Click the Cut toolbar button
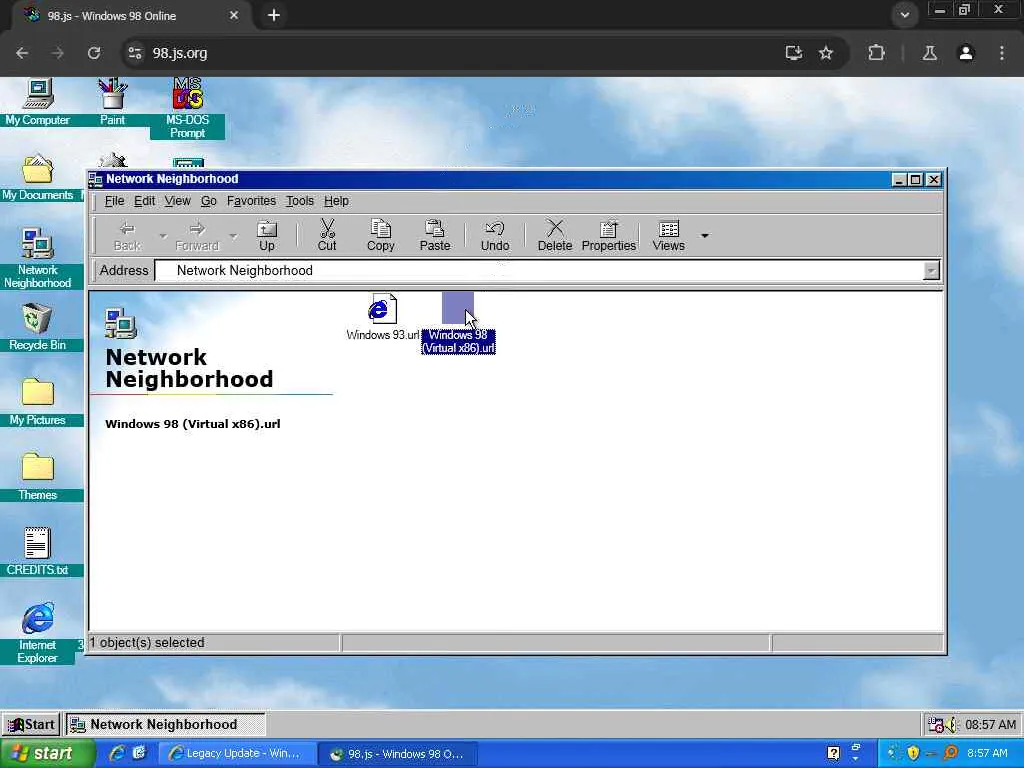Viewport: 1024px width, 768px height. 327,236
